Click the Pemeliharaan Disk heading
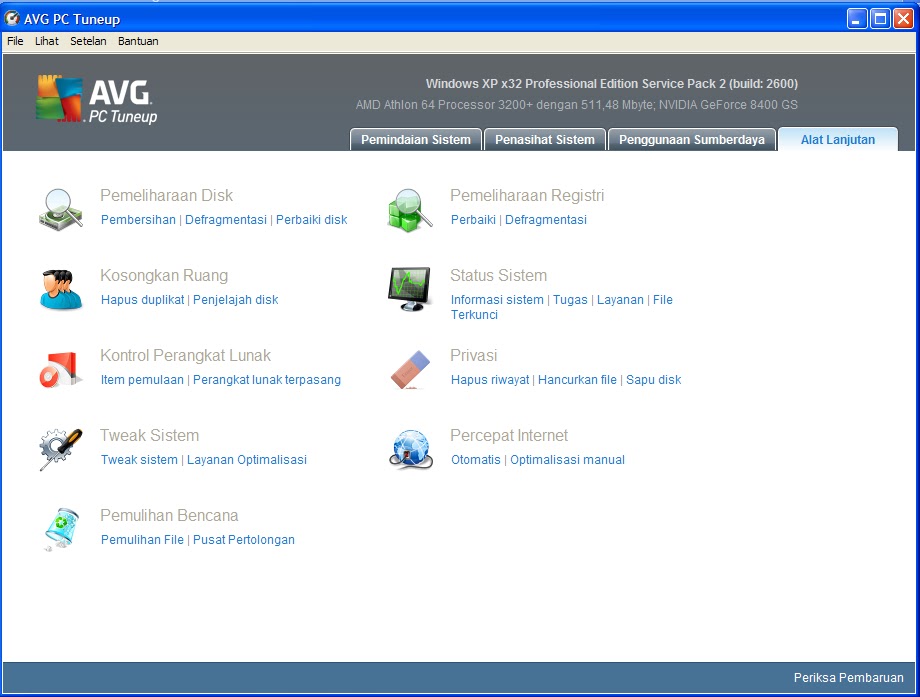This screenshot has height=697, width=920. pyautogui.click(x=167, y=195)
